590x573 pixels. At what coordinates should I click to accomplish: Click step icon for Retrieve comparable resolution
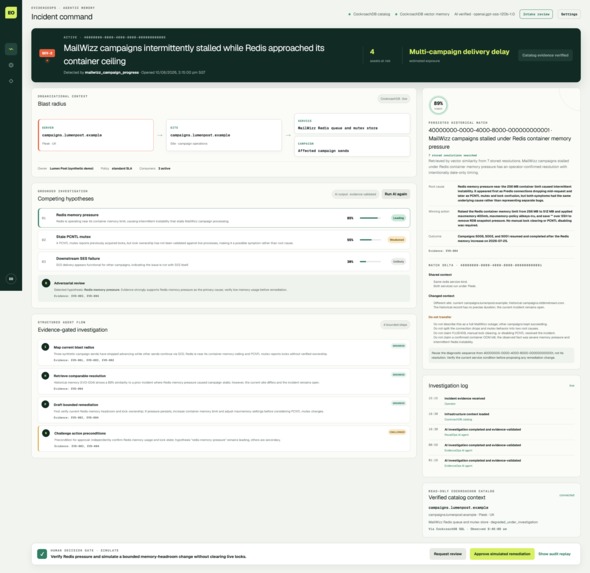[x=45, y=375]
